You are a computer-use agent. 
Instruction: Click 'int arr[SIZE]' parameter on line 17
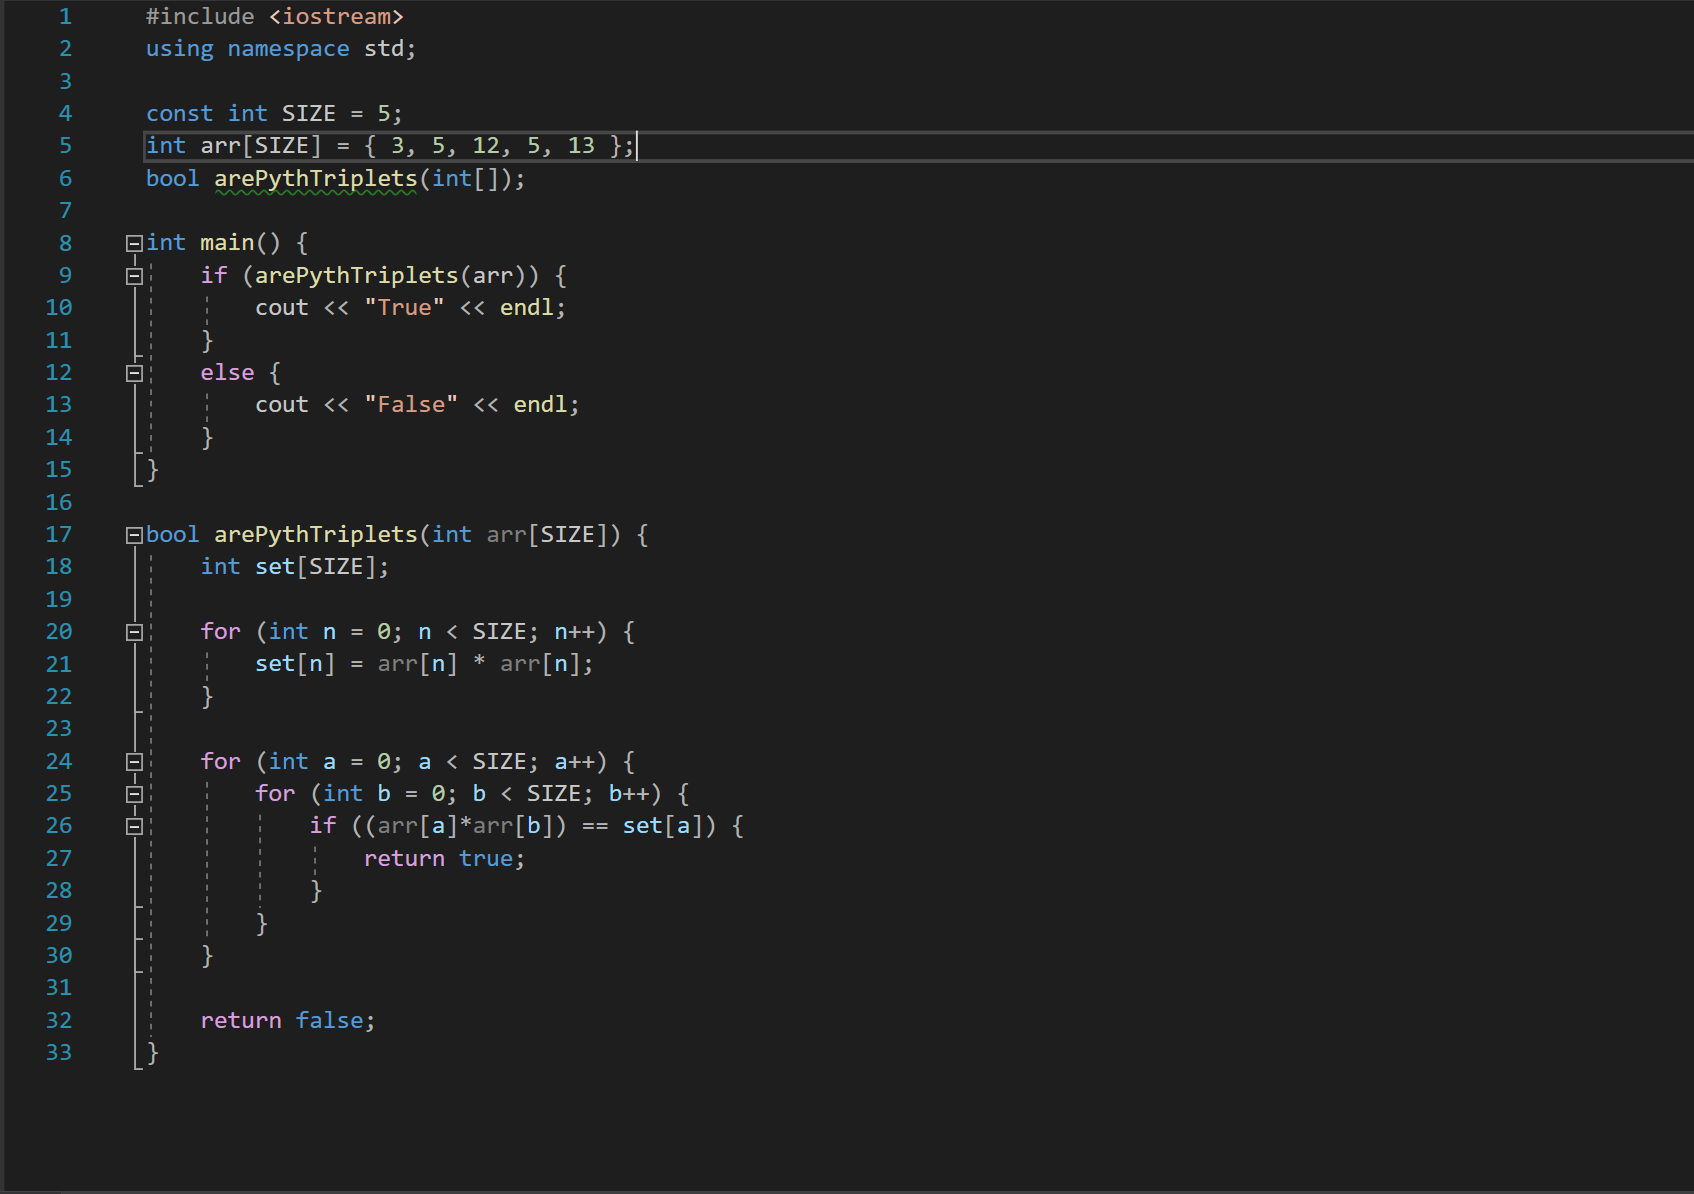coord(519,535)
